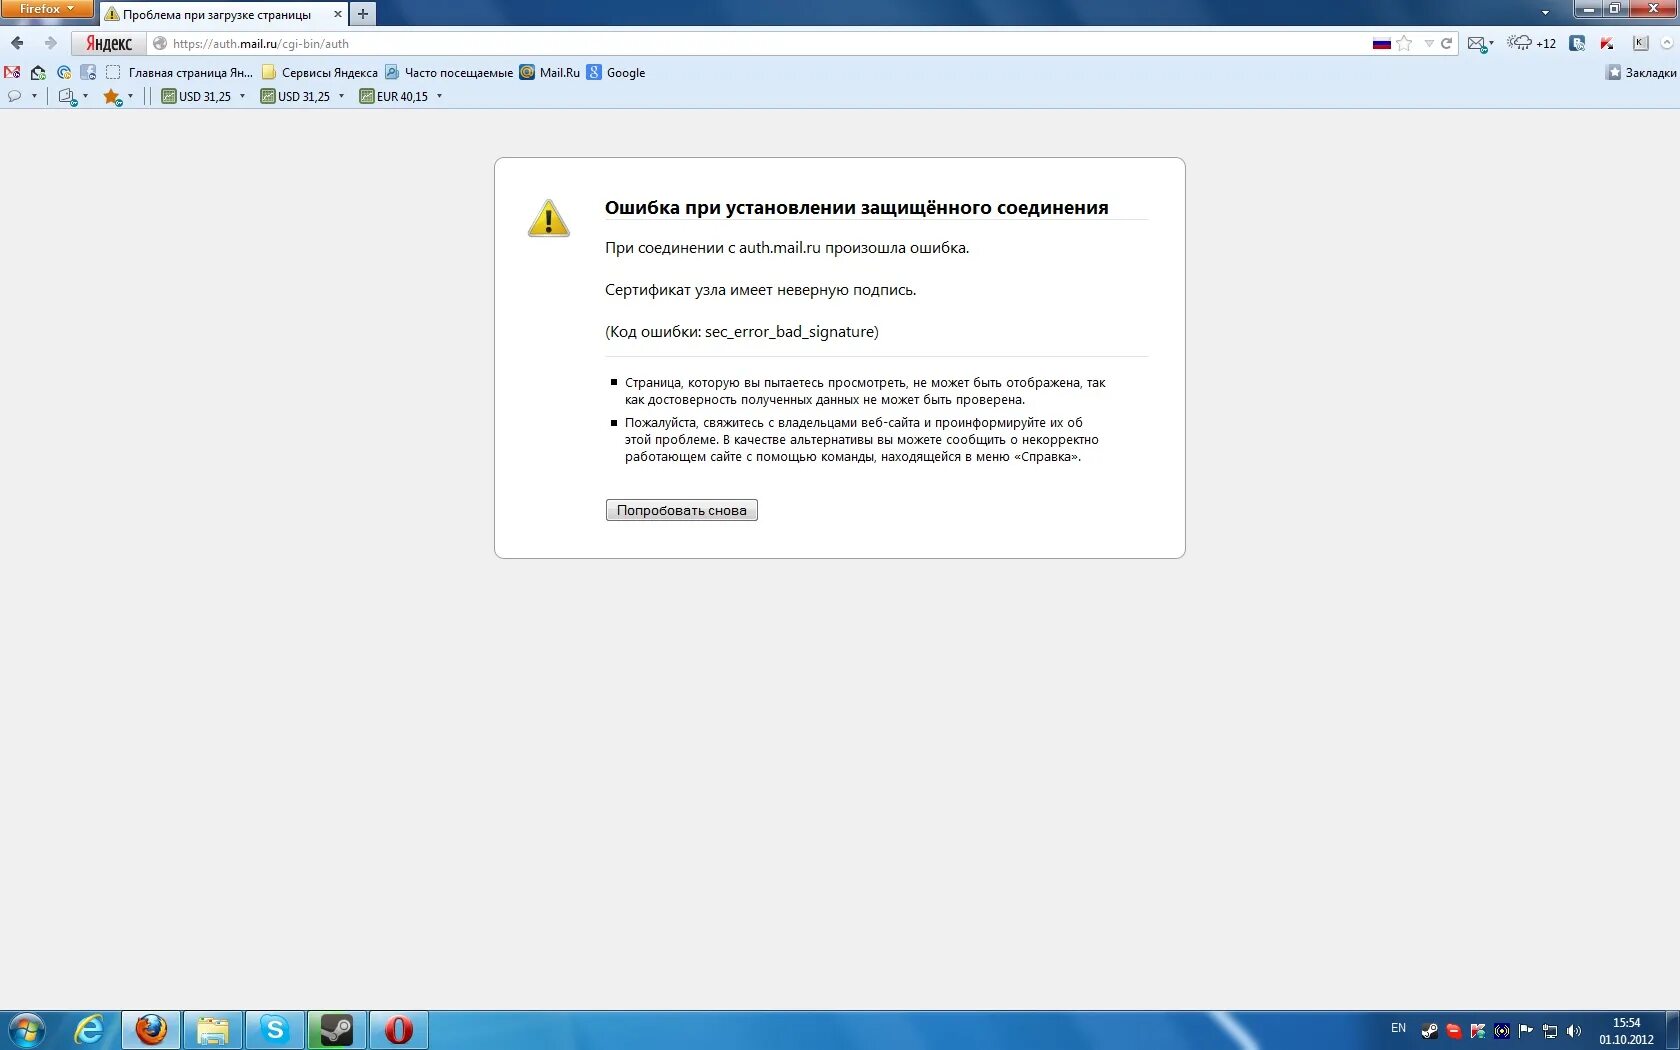This screenshot has height=1050, width=1680.
Task: Click the speech bubble toolbar icon
Action: (14, 96)
